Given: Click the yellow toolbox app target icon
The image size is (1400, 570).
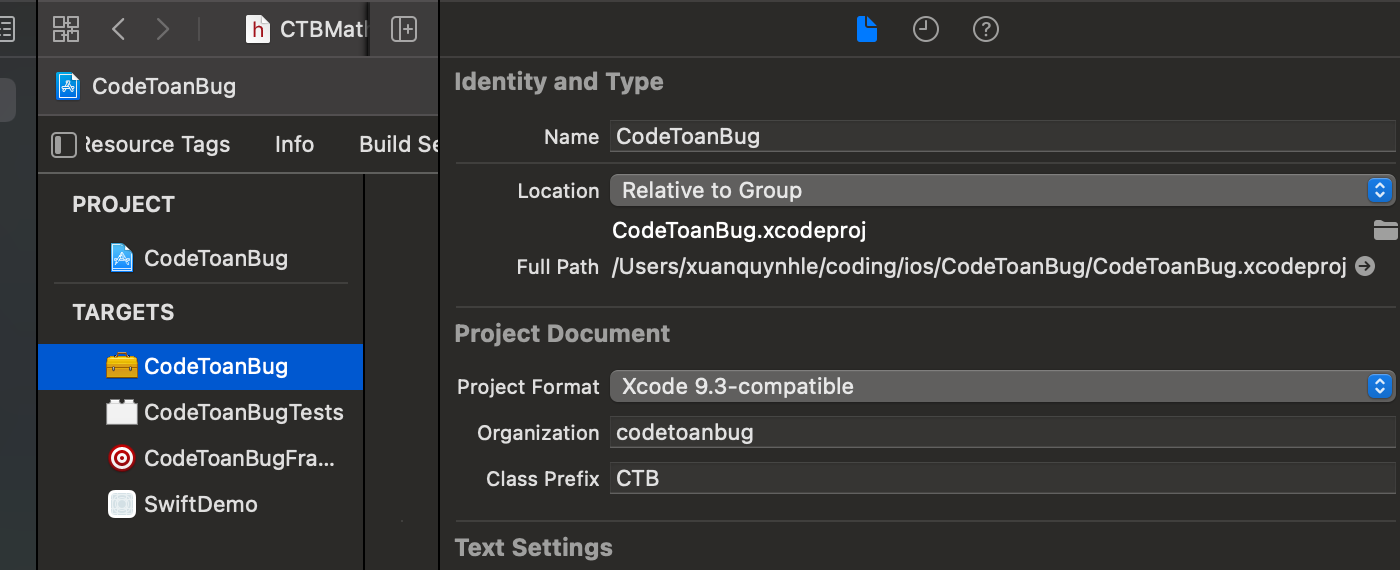Looking at the screenshot, I should [122, 366].
